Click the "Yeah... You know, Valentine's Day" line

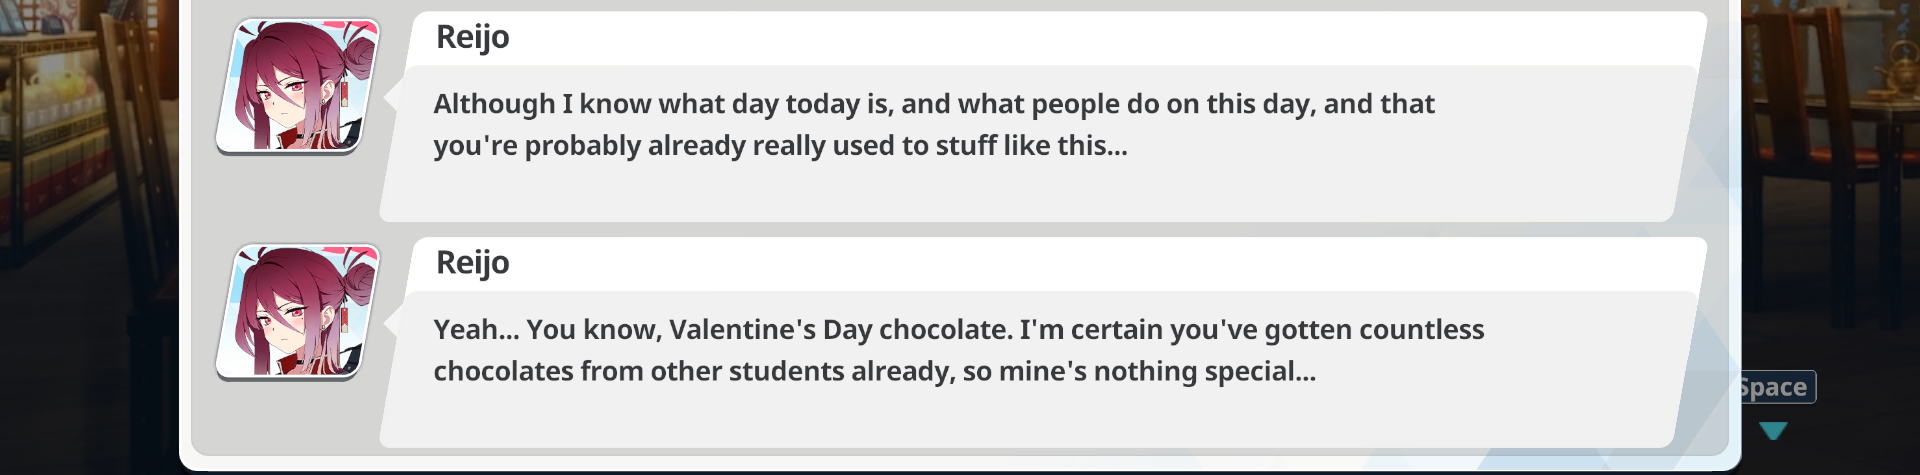pos(958,330)
